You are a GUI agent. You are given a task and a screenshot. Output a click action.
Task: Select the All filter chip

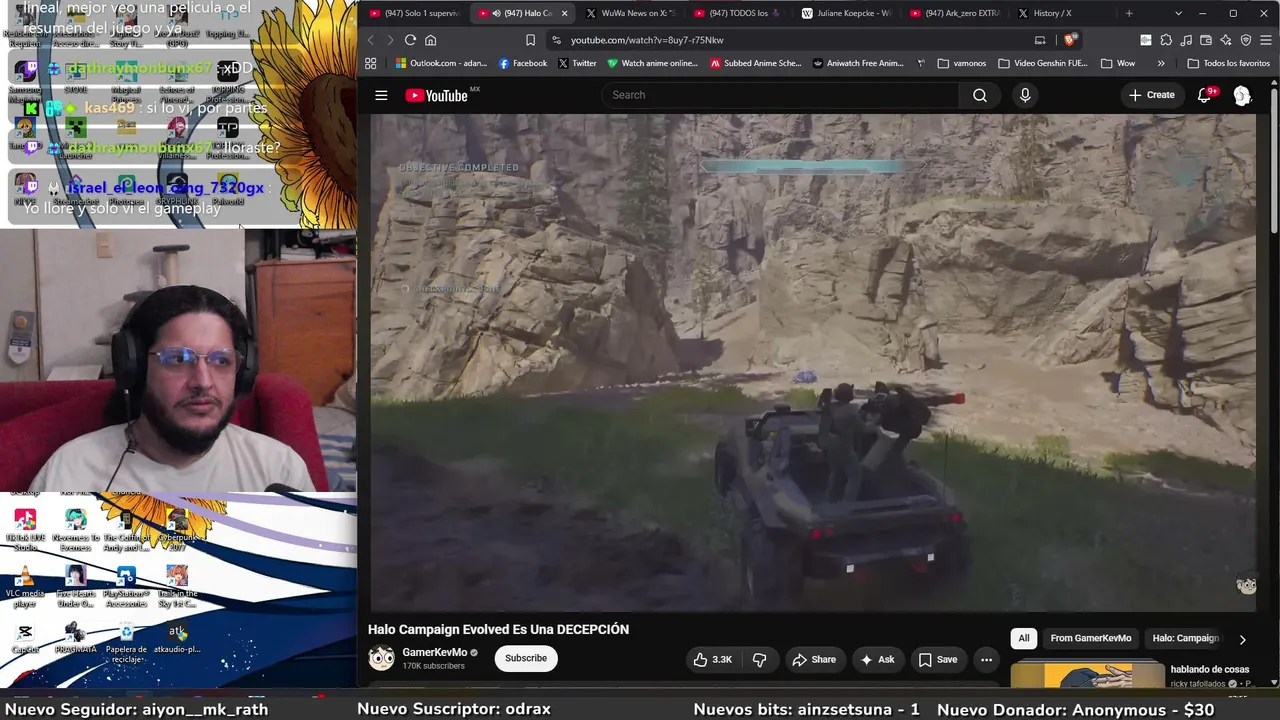(x=1023, y=638)
